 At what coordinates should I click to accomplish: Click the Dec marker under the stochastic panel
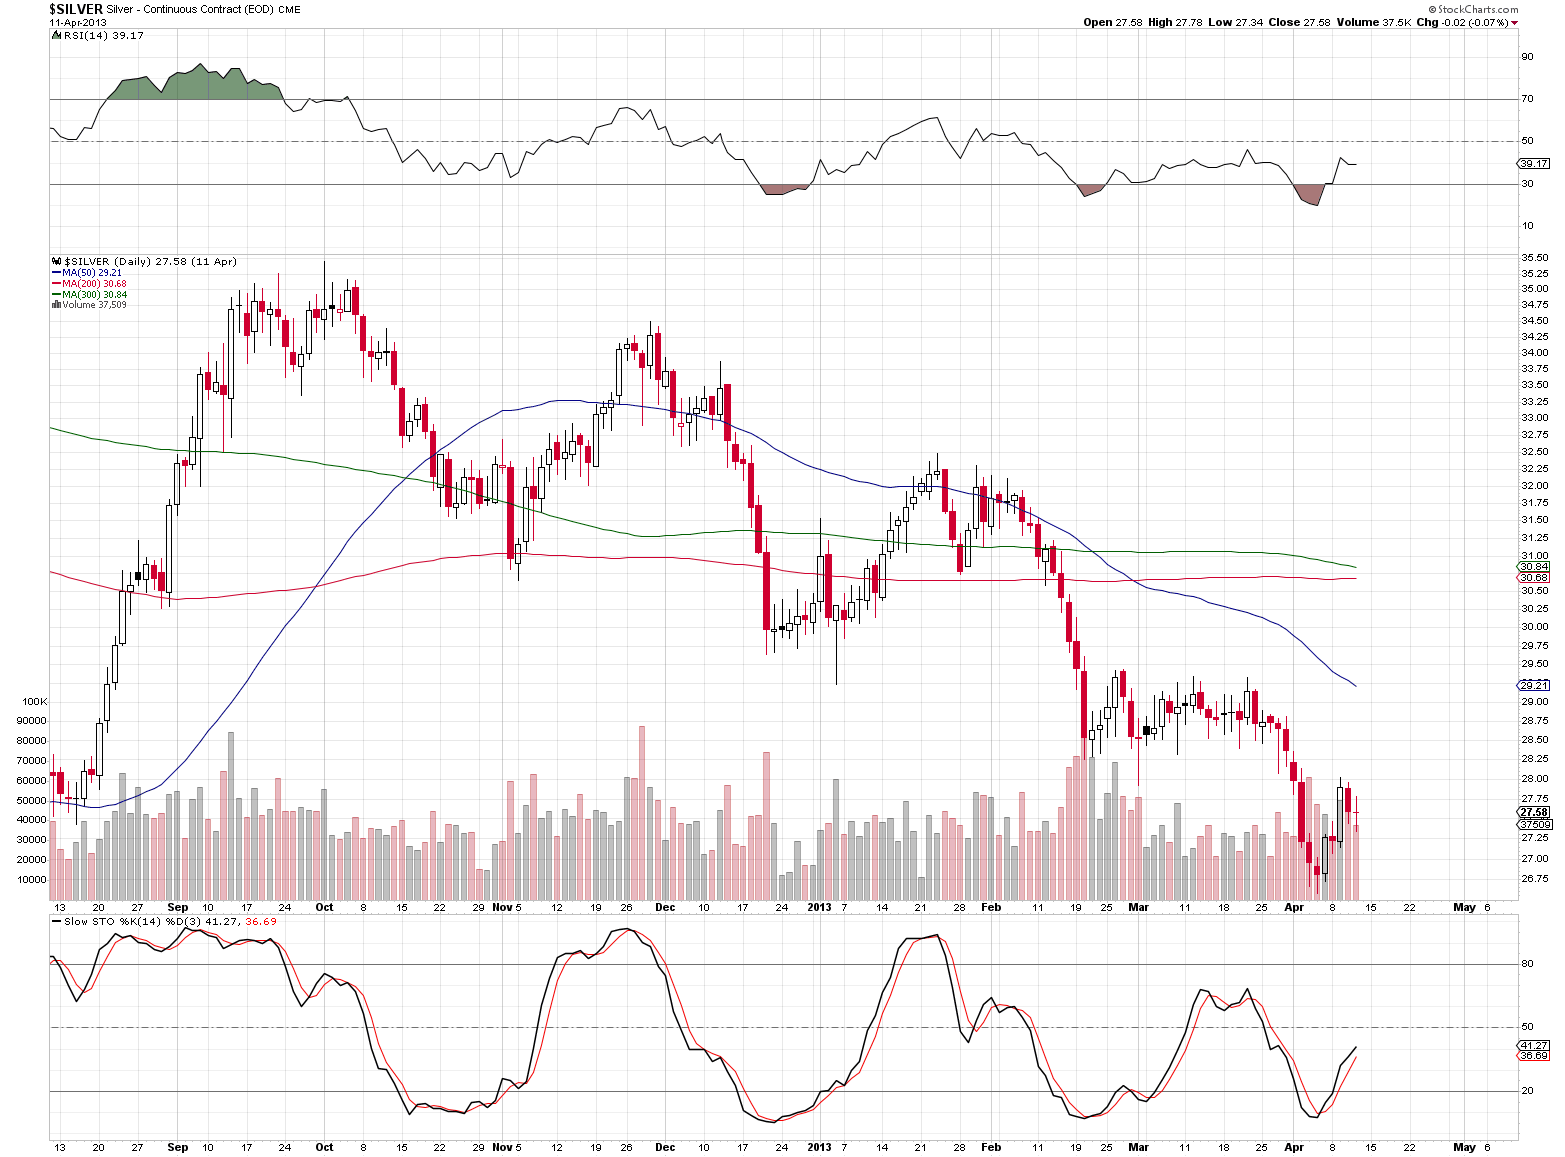(665, 1147)
